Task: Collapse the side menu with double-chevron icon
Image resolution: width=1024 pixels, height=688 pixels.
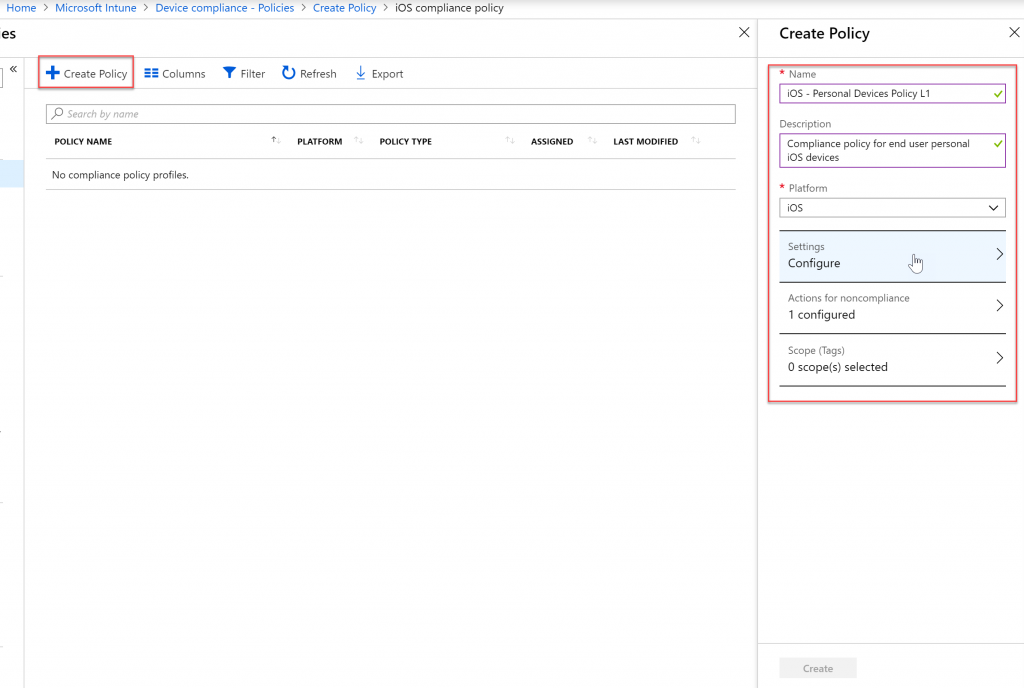Action: click(x=13, y=69)
